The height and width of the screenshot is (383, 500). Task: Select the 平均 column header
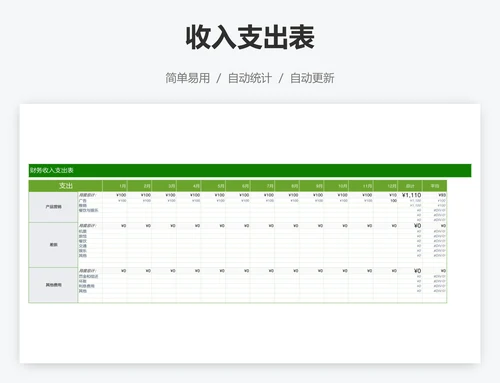click(x=435, y=186)
